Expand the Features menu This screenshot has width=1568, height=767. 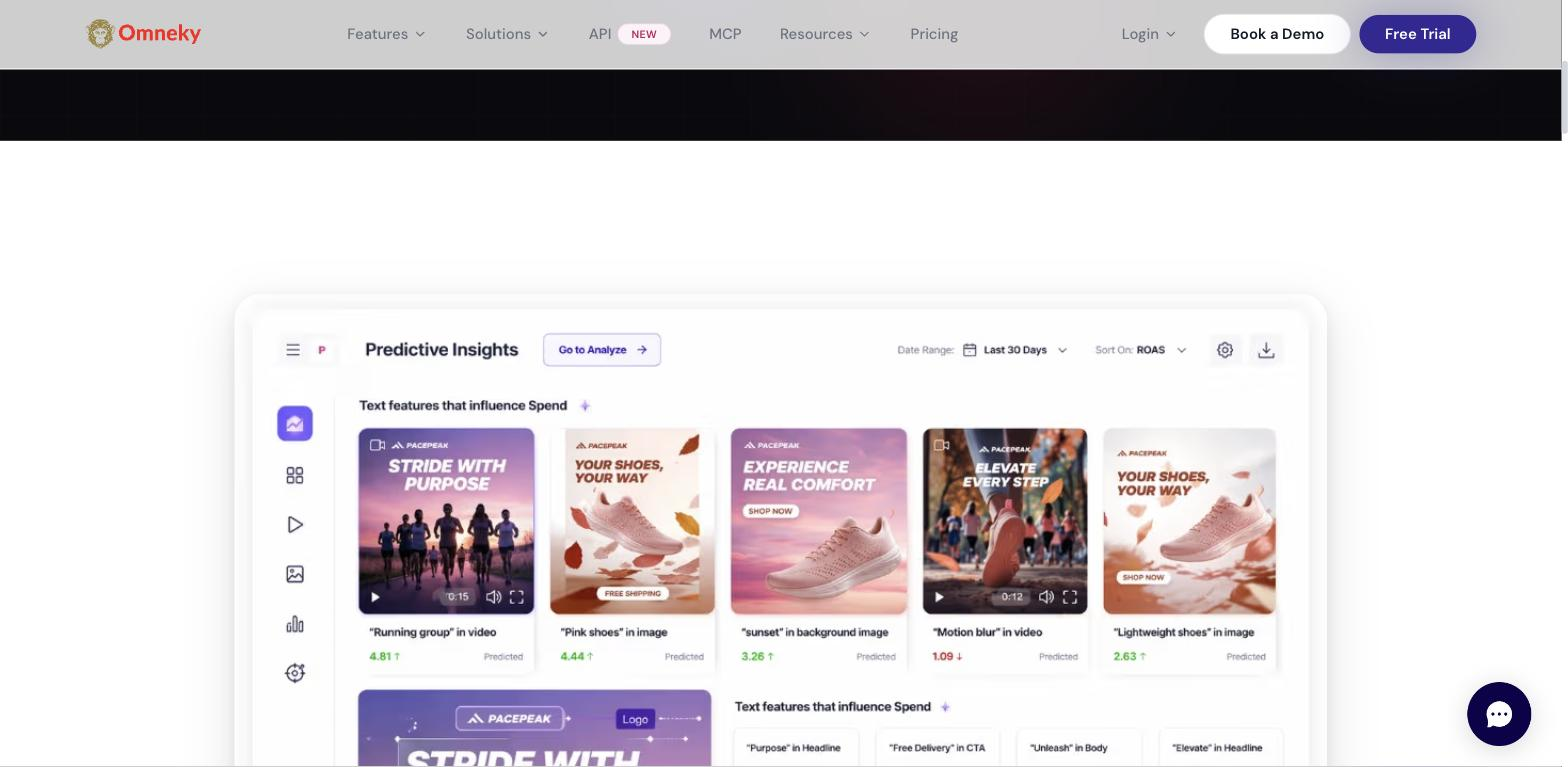[386, 34]
